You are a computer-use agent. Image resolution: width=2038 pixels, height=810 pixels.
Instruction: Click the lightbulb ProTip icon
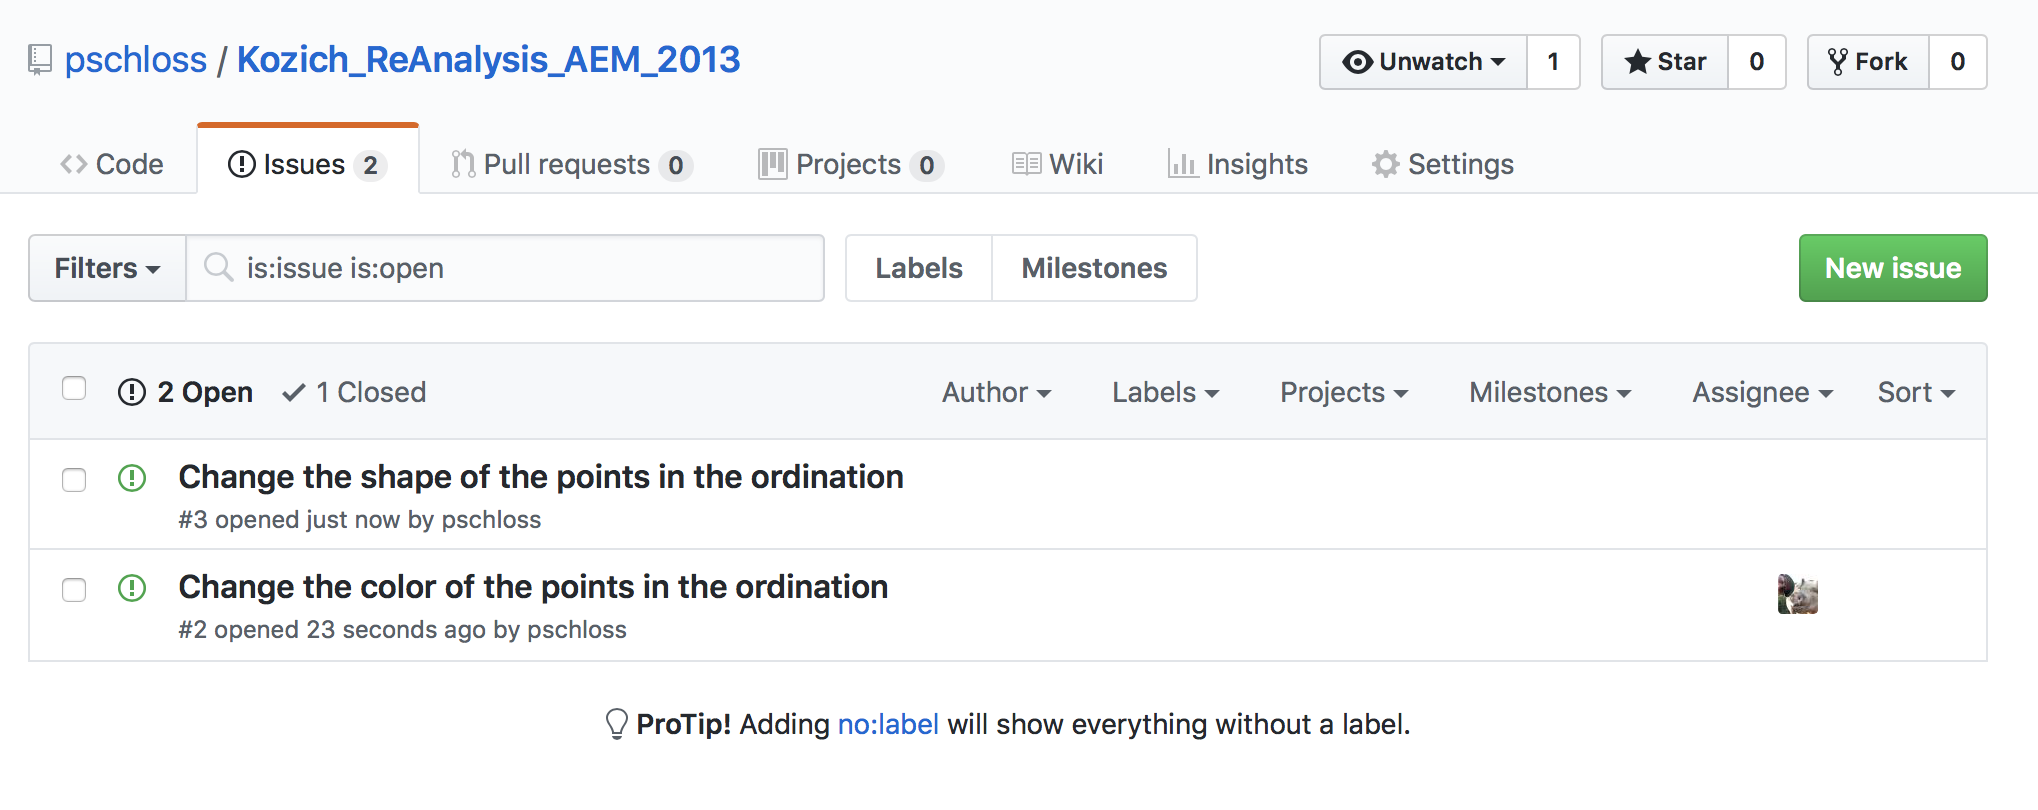pyautogui.click(x=617, y=723)
